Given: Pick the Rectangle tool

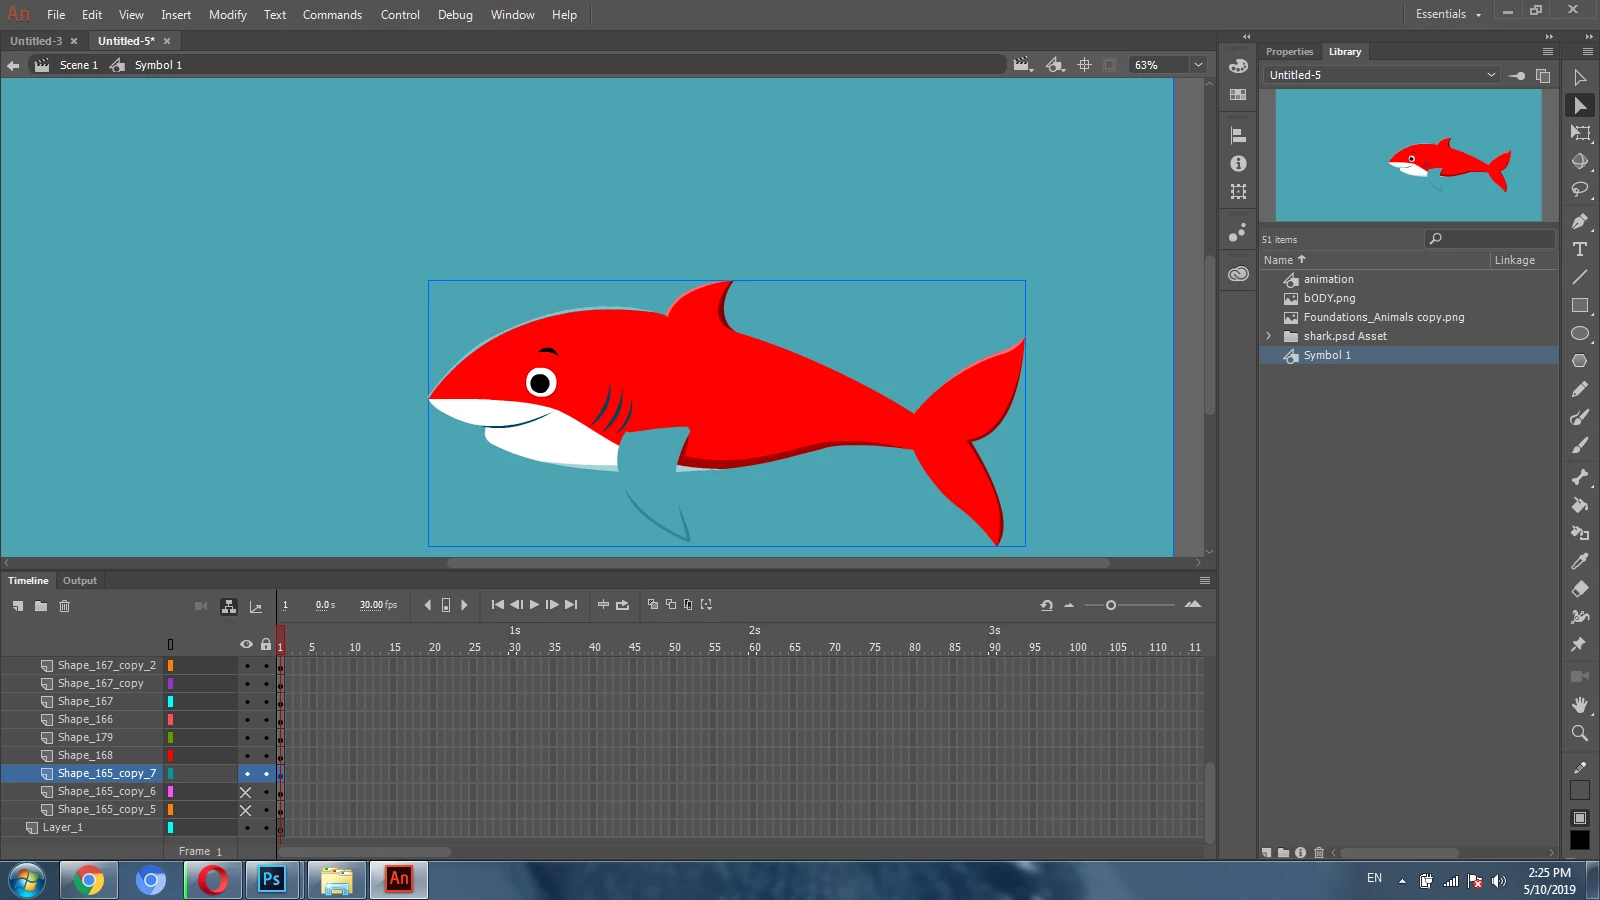Looking at the screenshot, I should point(1580,305).
